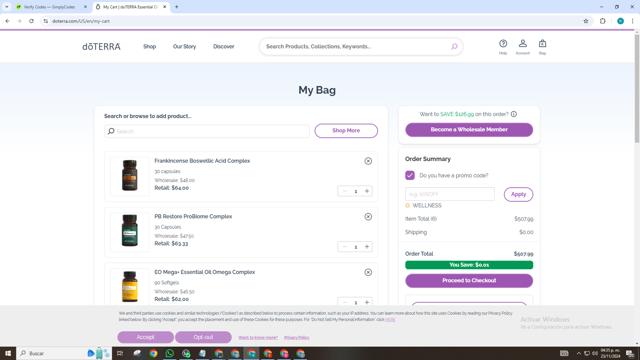Open the Account icon in header
Image resolution: width=640 pixels, height=360 pixels.
522,46
